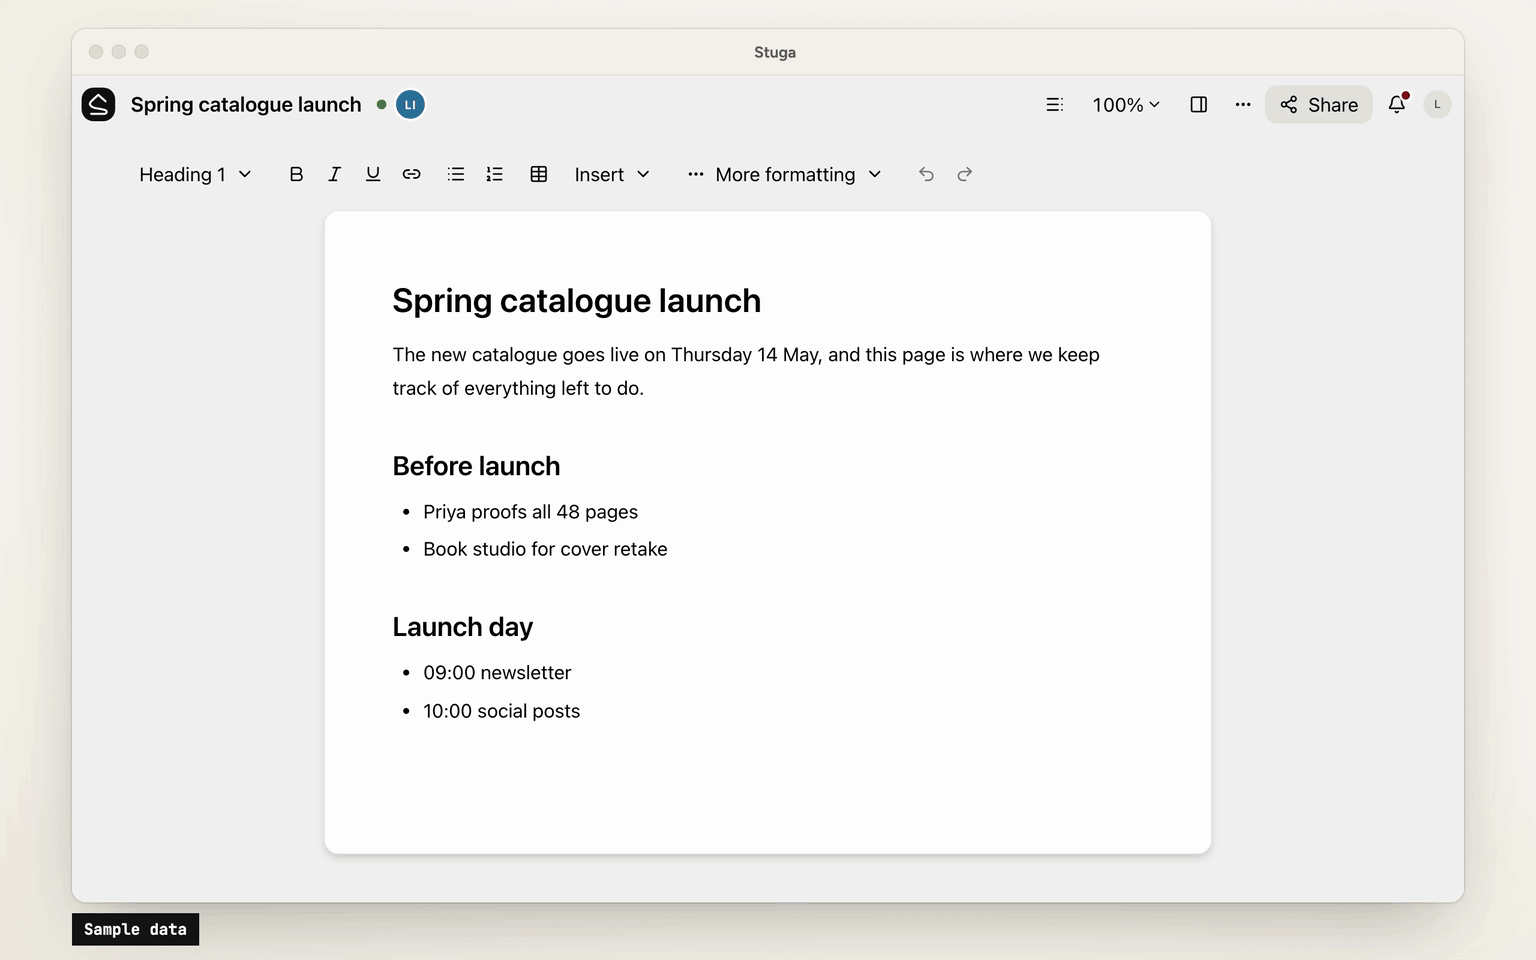Open the Insert dropdown menu

tap(612, 174)
